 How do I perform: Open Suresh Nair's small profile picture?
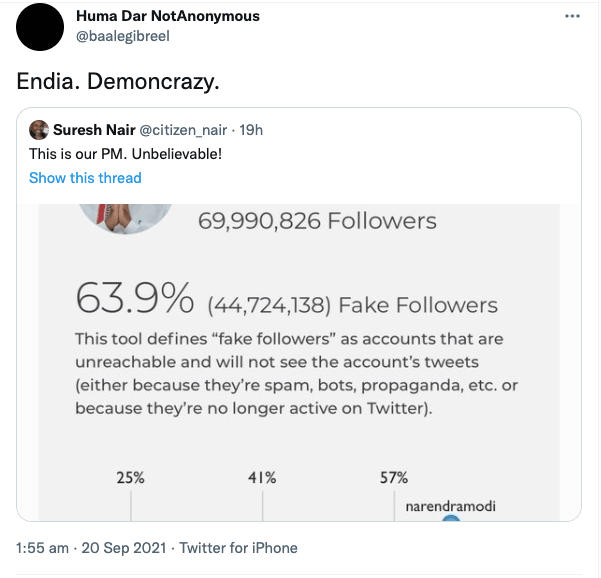tap(39, 130)
